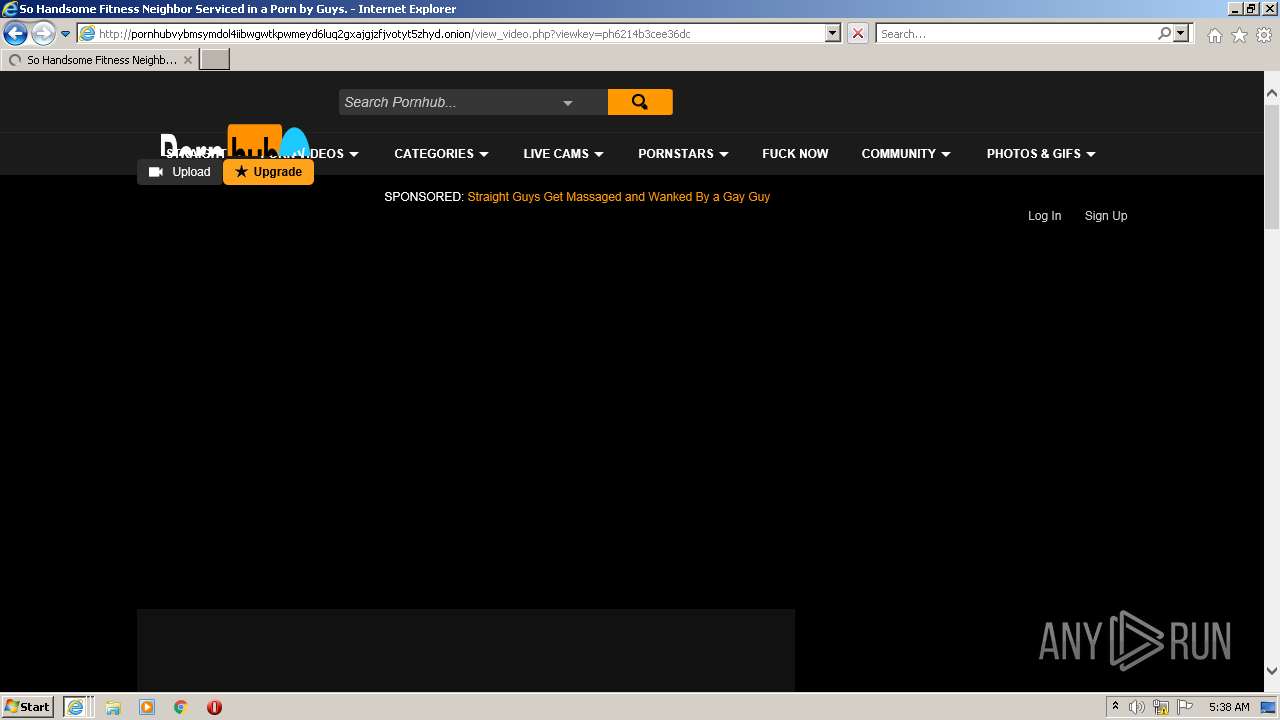
Task: Open the LIVE CAMS menu
Action: 563,154
